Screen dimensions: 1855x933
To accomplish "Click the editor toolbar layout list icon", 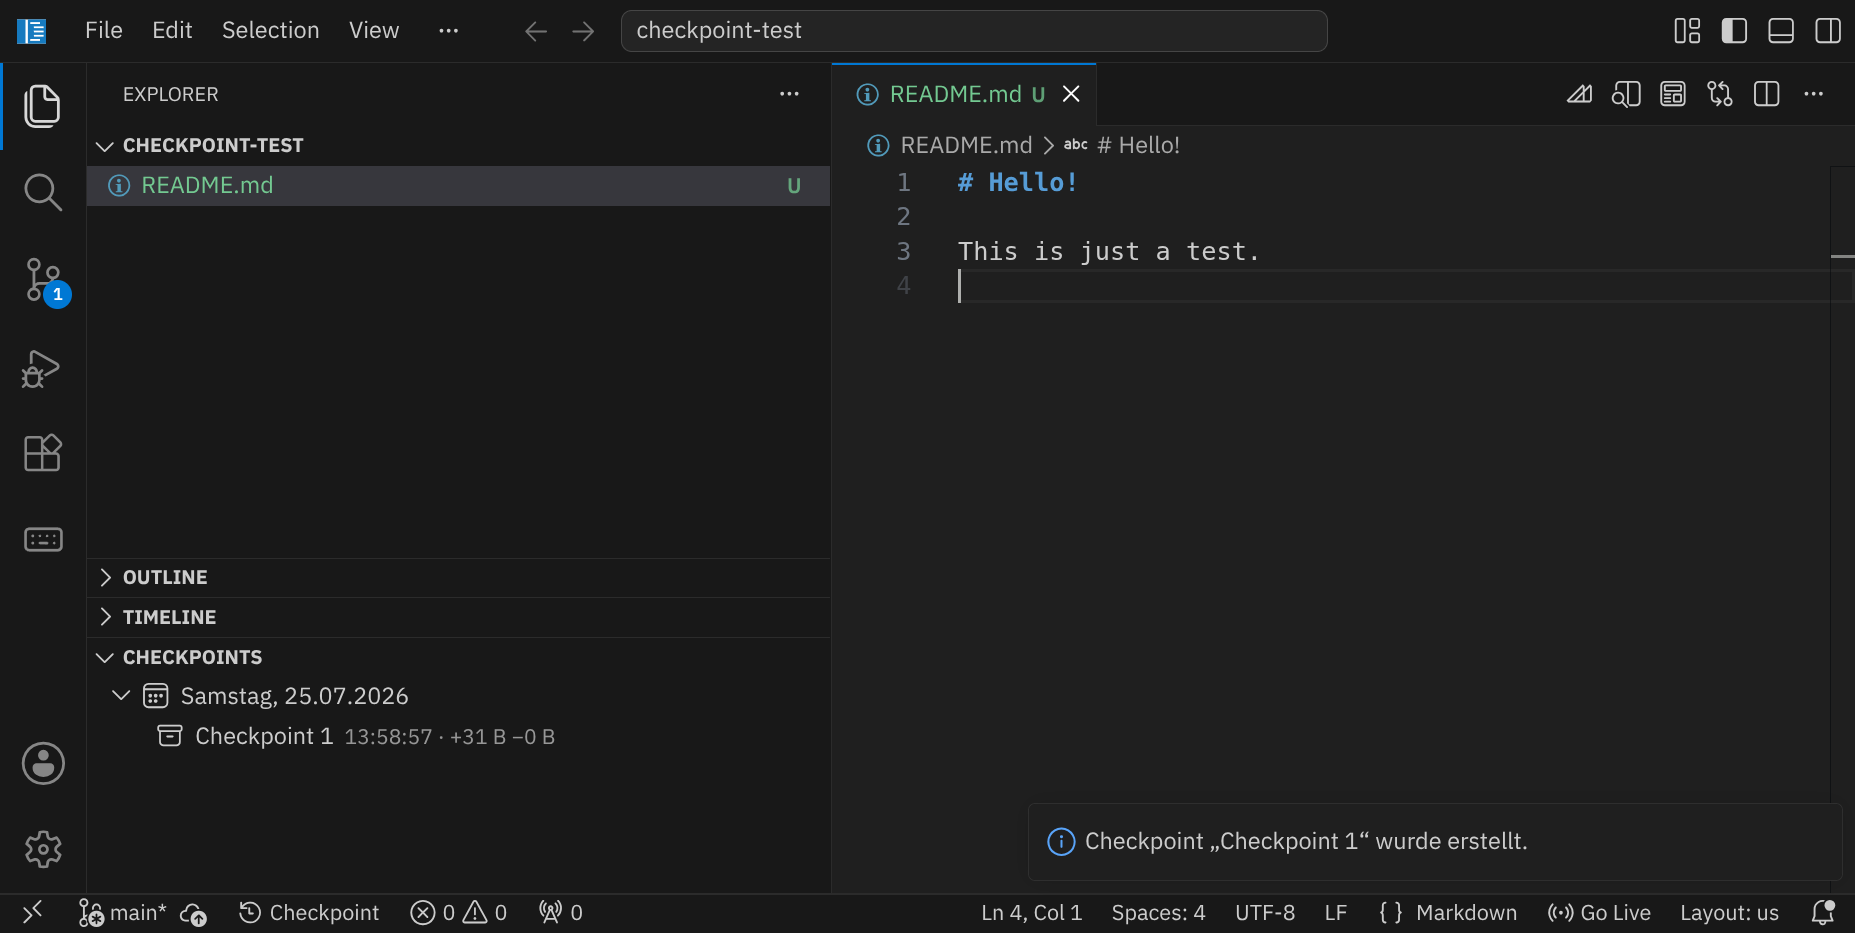I will click(x=1673, y=94).
